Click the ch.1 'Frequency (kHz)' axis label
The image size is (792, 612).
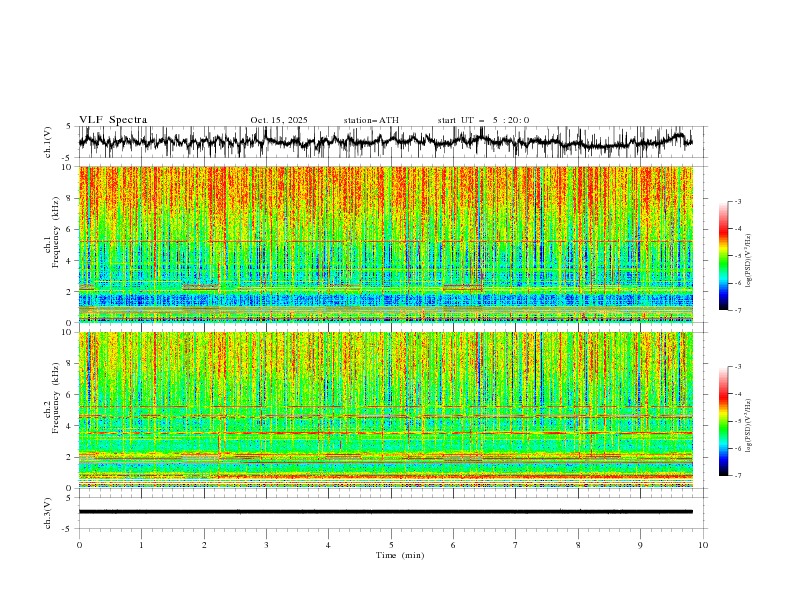pyautogui.click(x=55, y=230)
